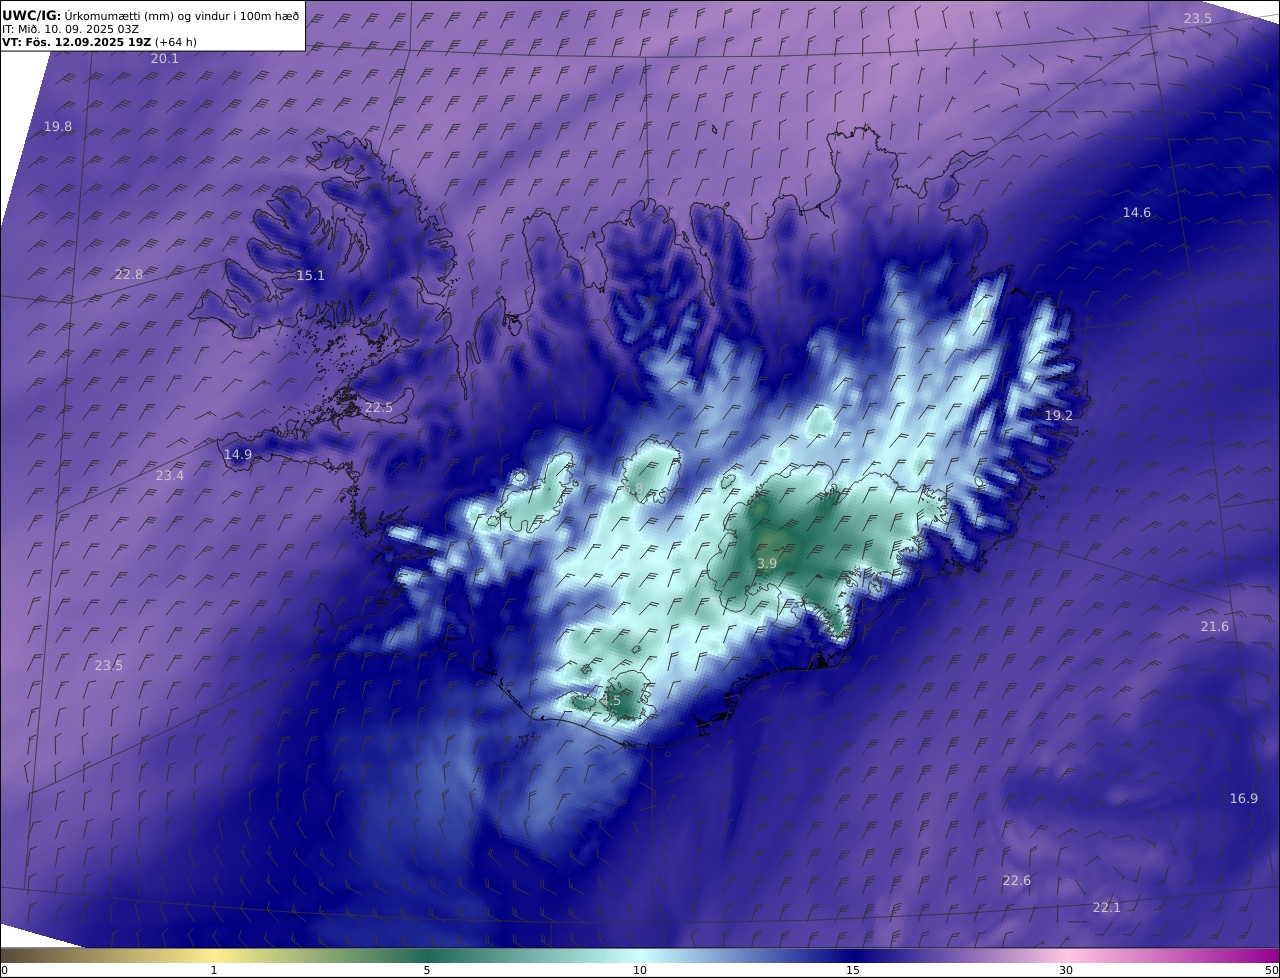Click the colorbar tick label "15"
The height and width of the screenshot is (978, 1280).
coord(853,970)
